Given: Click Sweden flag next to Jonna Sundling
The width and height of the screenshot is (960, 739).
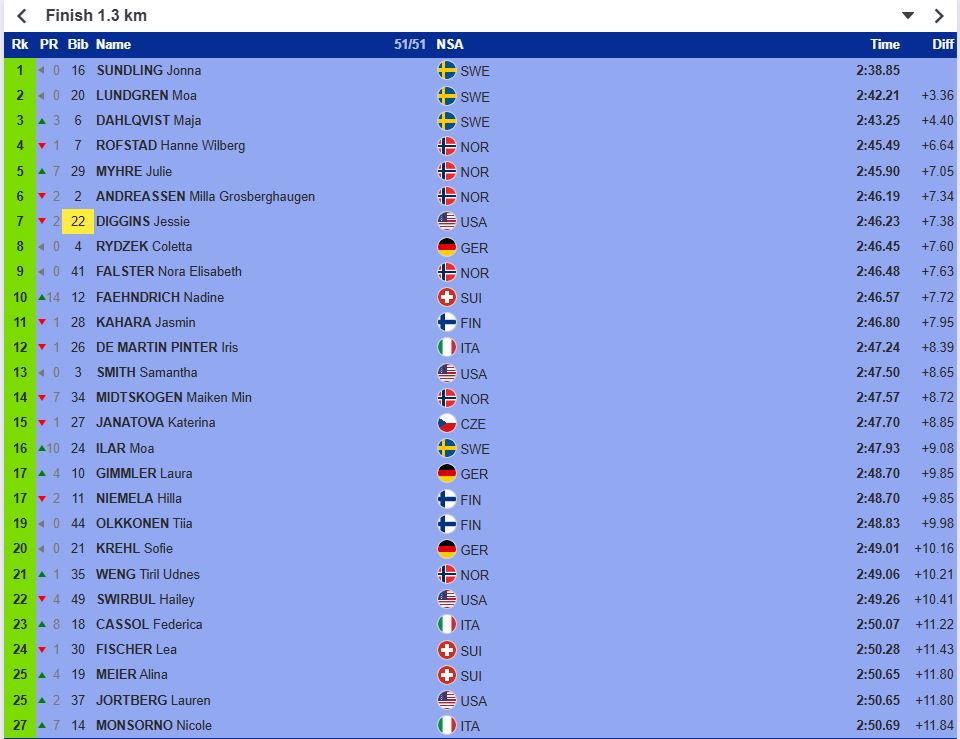Looking at the screenshot, I should [447, 71].
